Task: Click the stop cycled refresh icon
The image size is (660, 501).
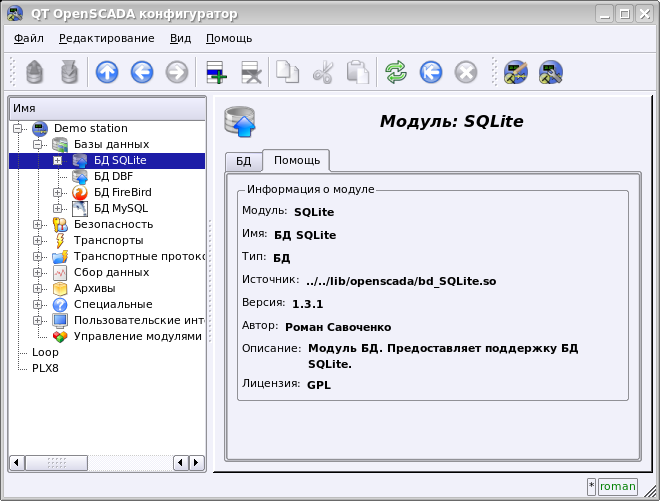Action: (x=466, y=72)
